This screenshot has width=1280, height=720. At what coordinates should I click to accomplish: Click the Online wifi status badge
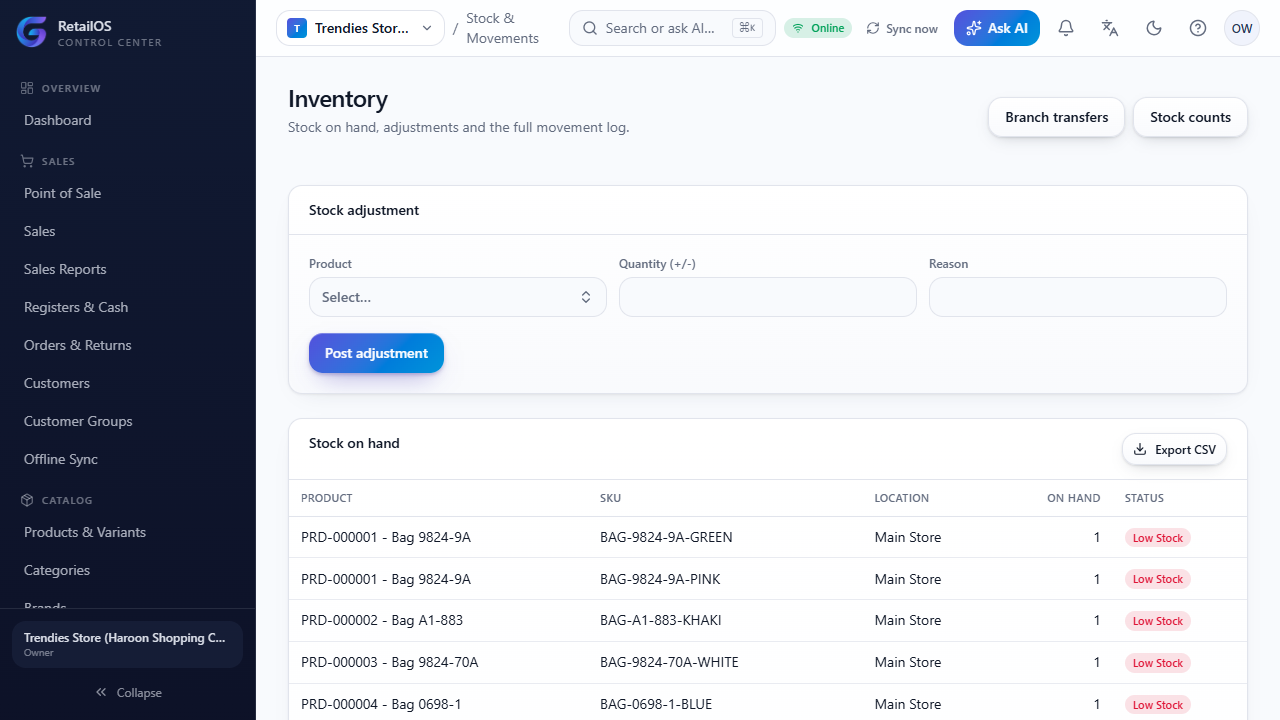(818, 28)
